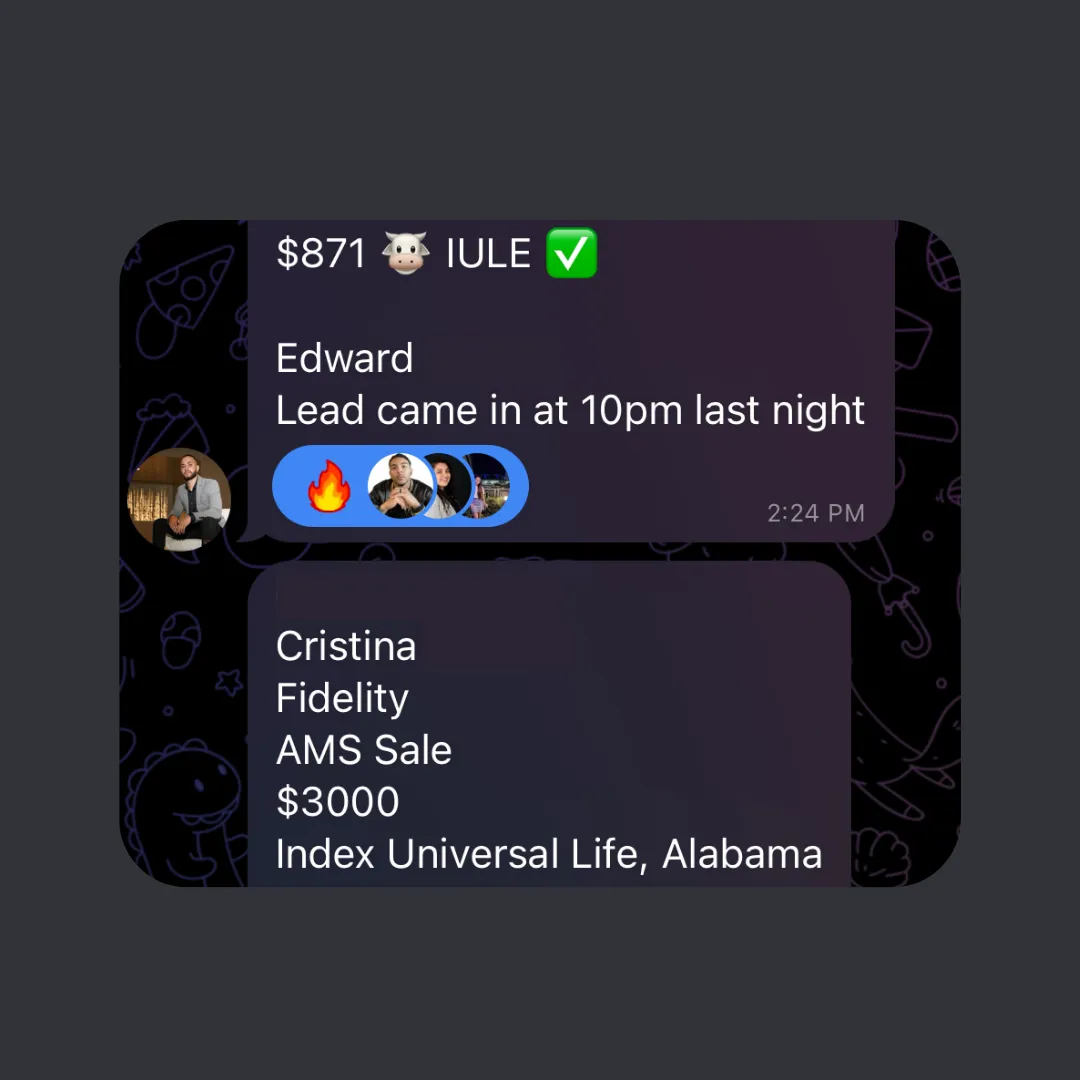Select the $871 amount text

click(x=321, y=253)
